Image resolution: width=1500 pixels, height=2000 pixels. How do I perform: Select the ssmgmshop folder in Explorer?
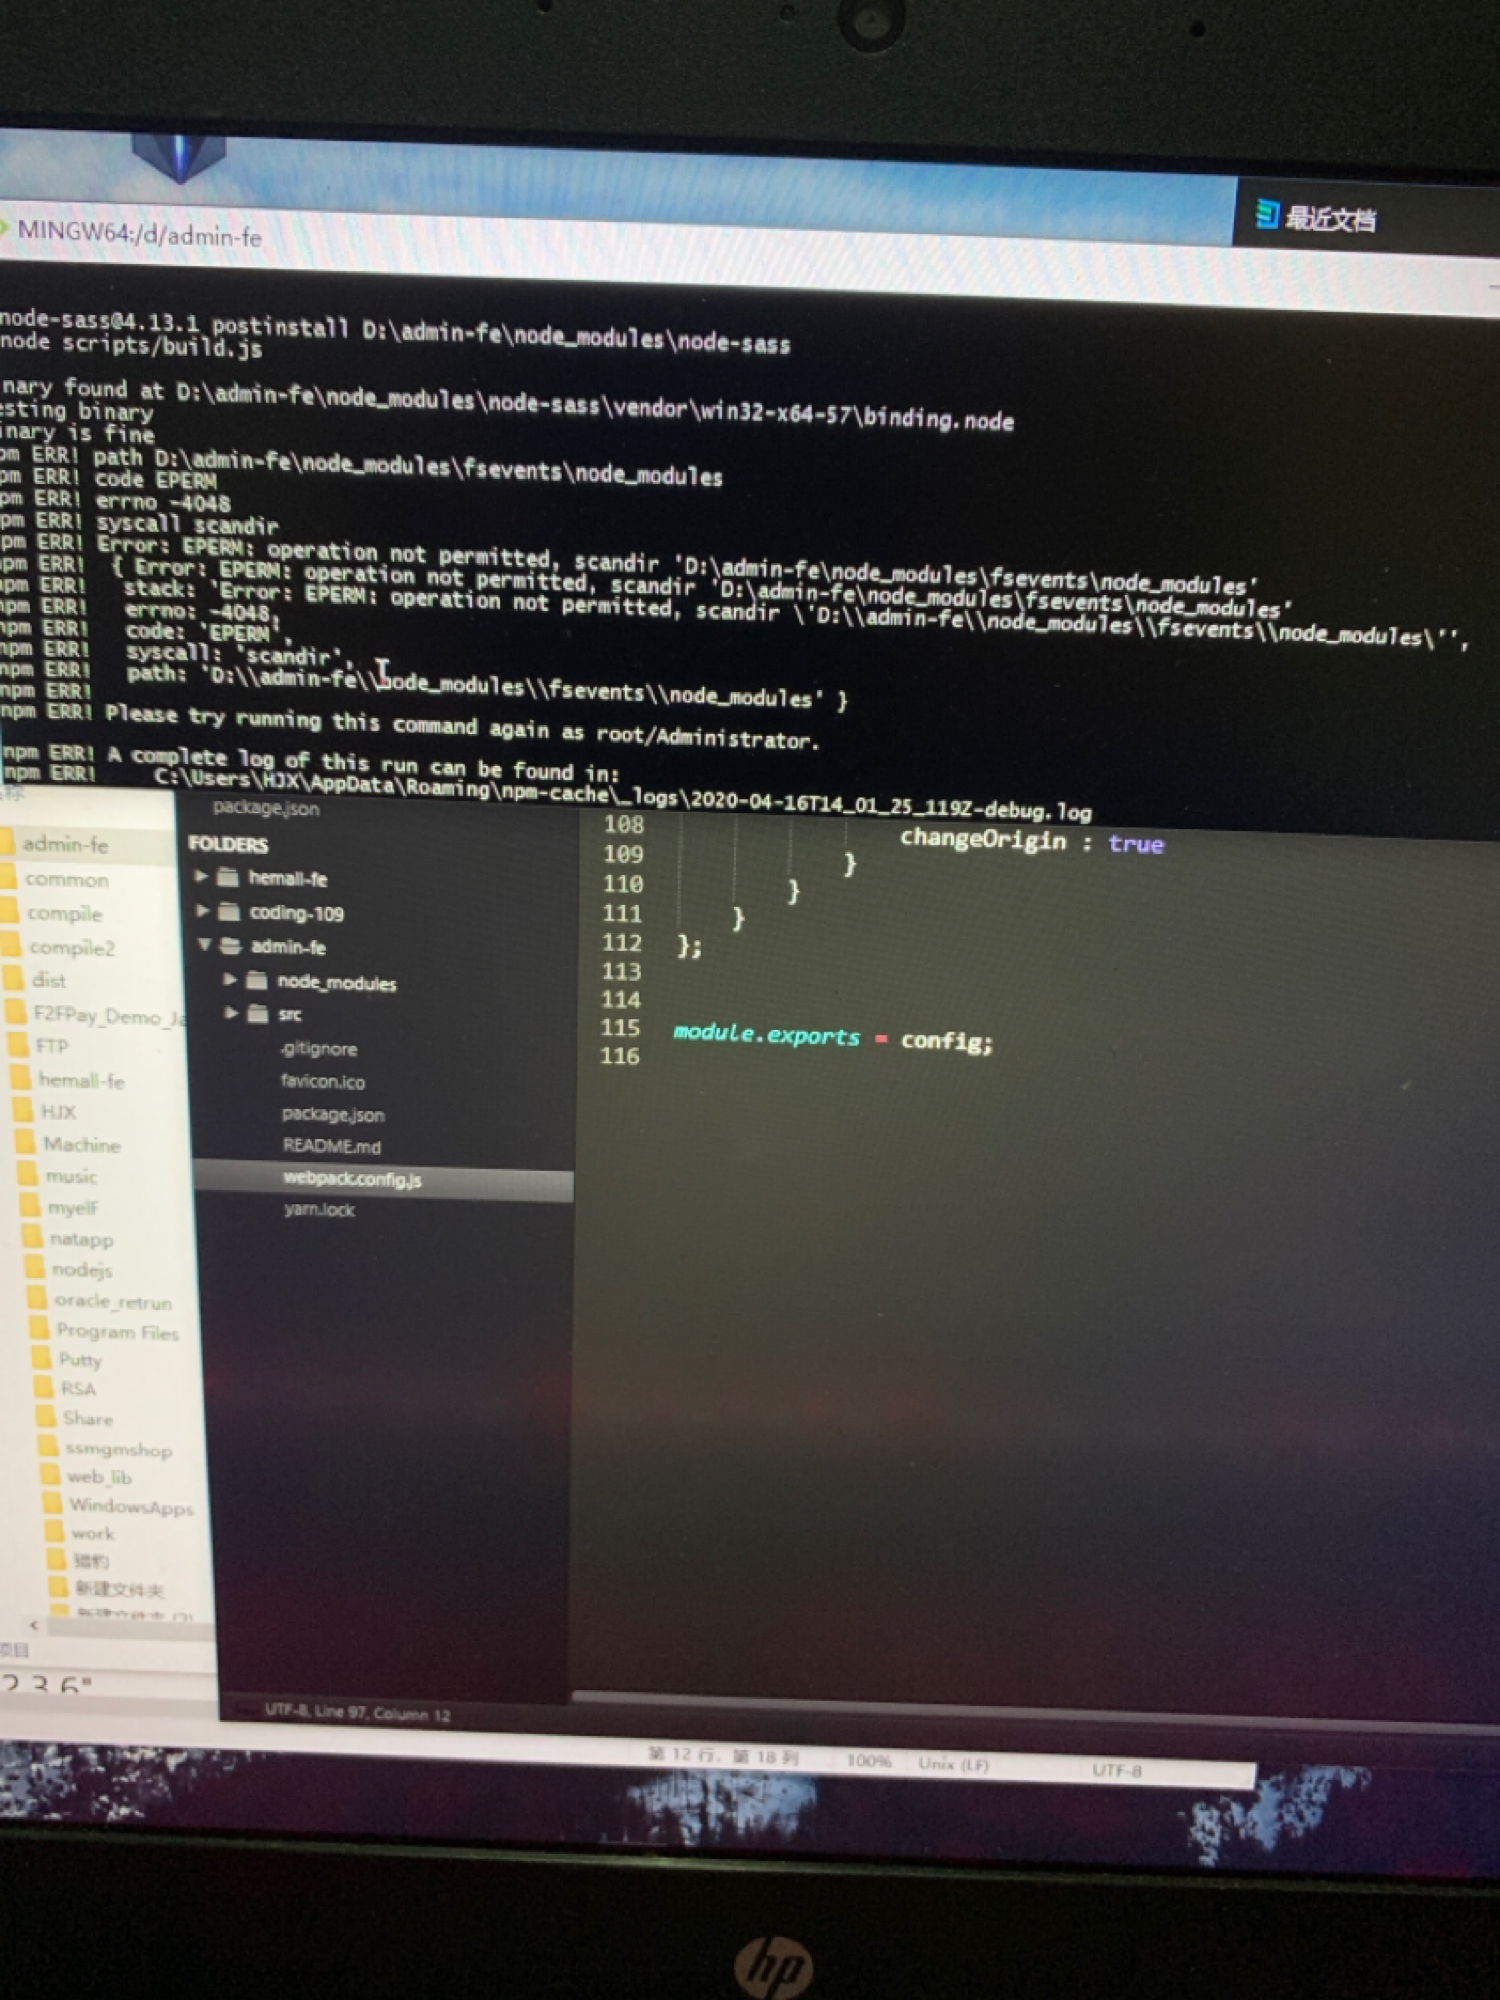pos(118,1448)
